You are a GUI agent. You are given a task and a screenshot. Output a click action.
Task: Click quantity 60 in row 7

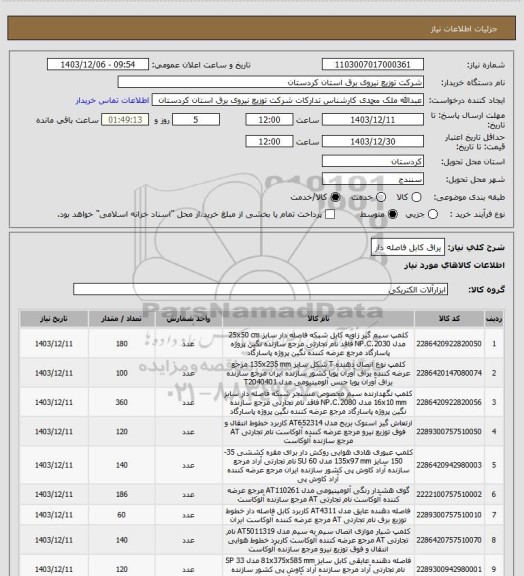click(x=122, y=515)
